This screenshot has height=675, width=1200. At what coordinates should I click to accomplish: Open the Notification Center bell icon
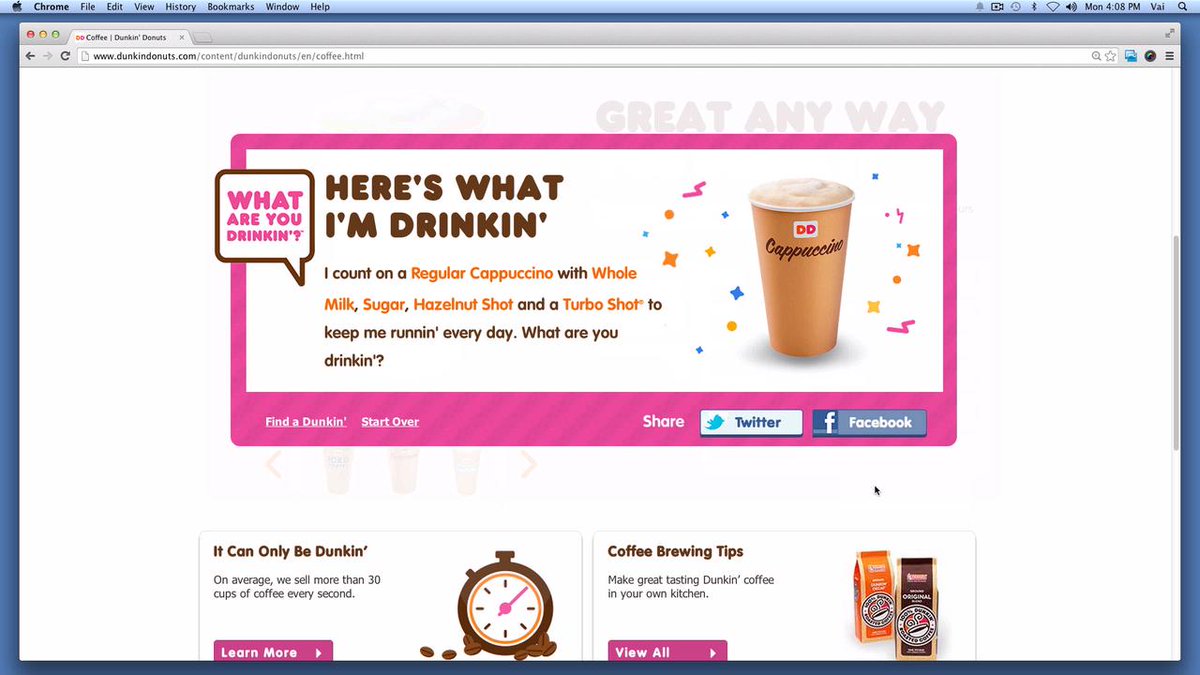tap(979, 7)
